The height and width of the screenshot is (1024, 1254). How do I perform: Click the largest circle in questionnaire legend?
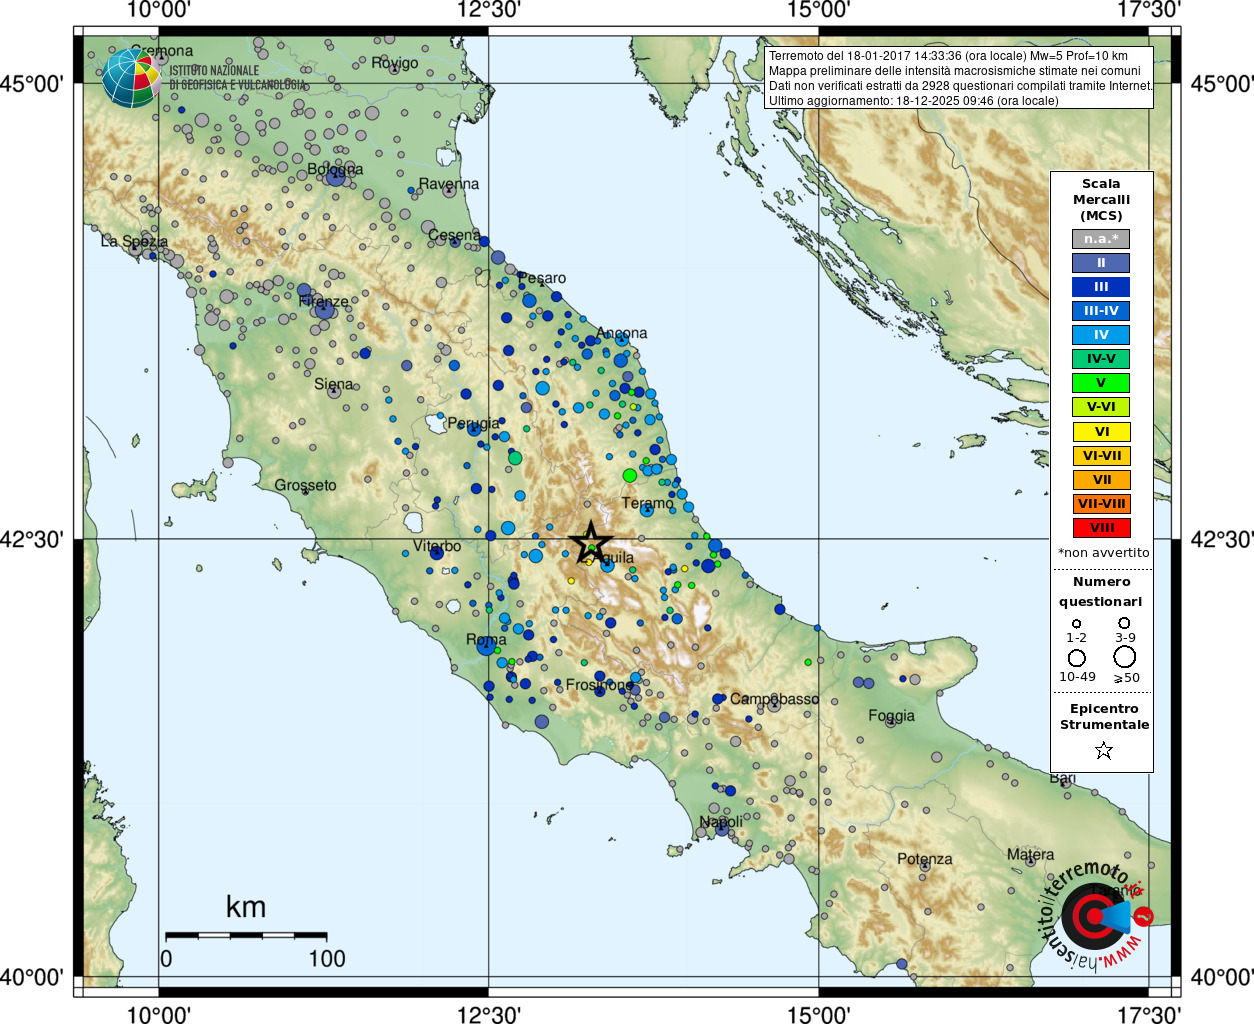pyautogui.click(x=1125, y=657)
